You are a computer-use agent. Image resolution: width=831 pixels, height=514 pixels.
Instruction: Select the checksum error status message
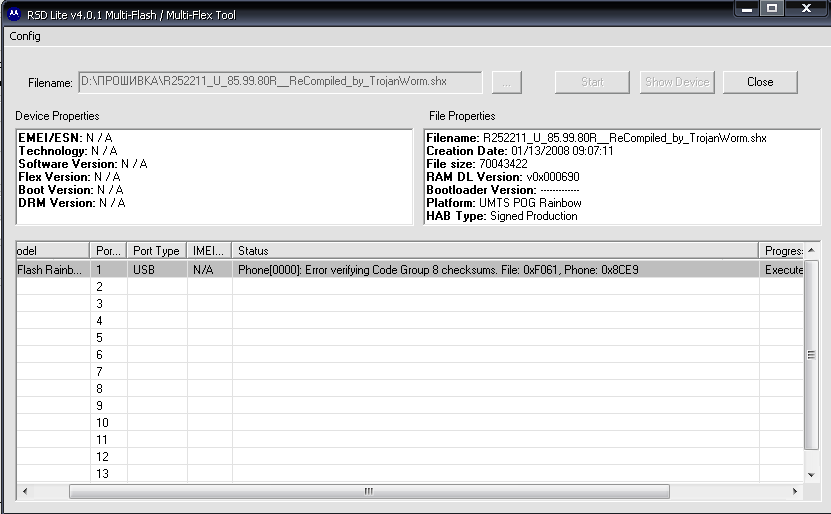click(x=438, y=270)
